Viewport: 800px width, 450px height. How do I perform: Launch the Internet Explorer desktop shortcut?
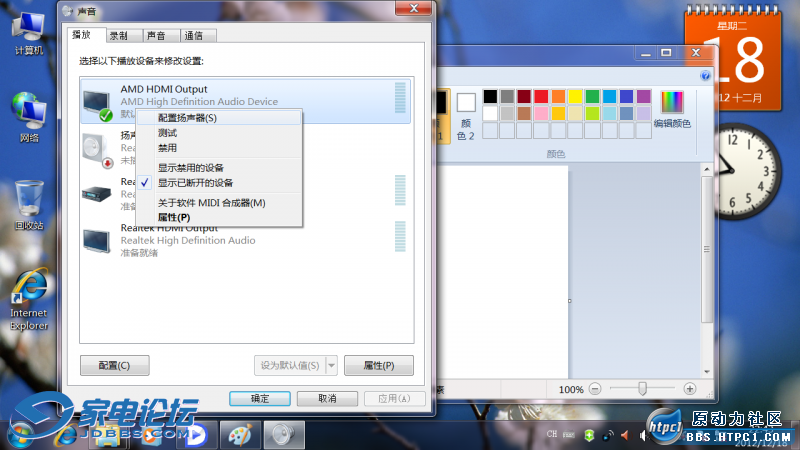click(29, 300)
